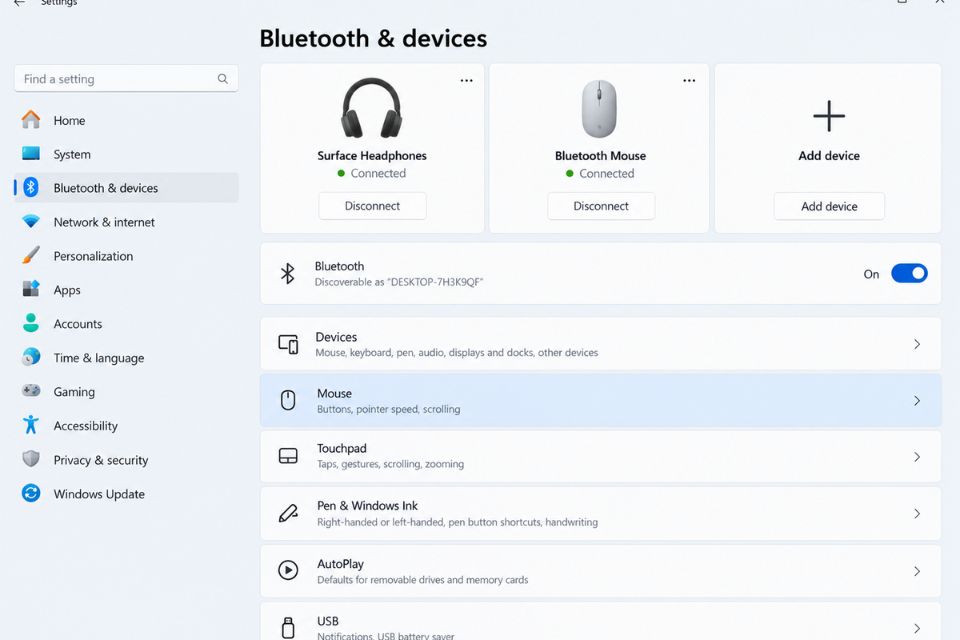Screen dimensions: 960x640
Task: Click the Bluetooth icon in sidebar
Action: tap(31, 187)
